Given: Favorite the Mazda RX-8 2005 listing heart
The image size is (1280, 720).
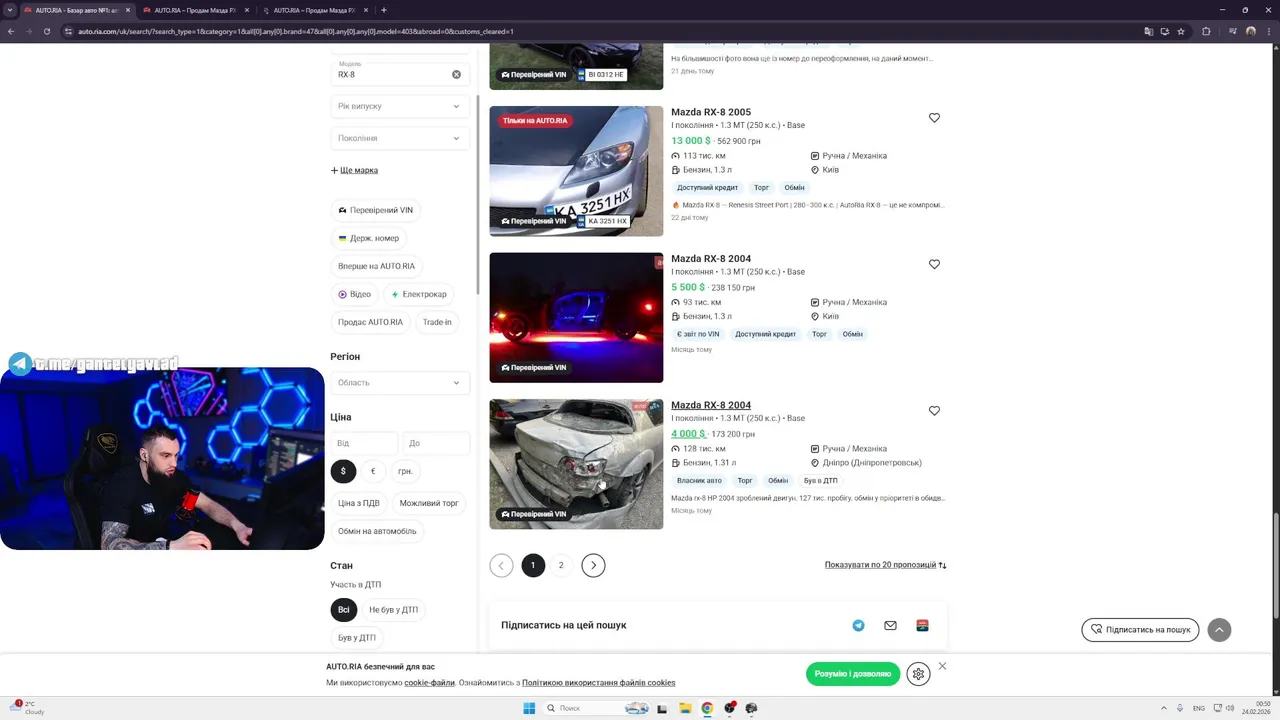Looking at the screenshot, I should pyautogui.click(x=934, y=118).
